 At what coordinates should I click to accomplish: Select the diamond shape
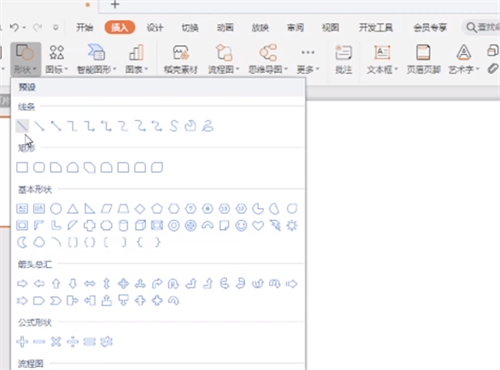140,209
